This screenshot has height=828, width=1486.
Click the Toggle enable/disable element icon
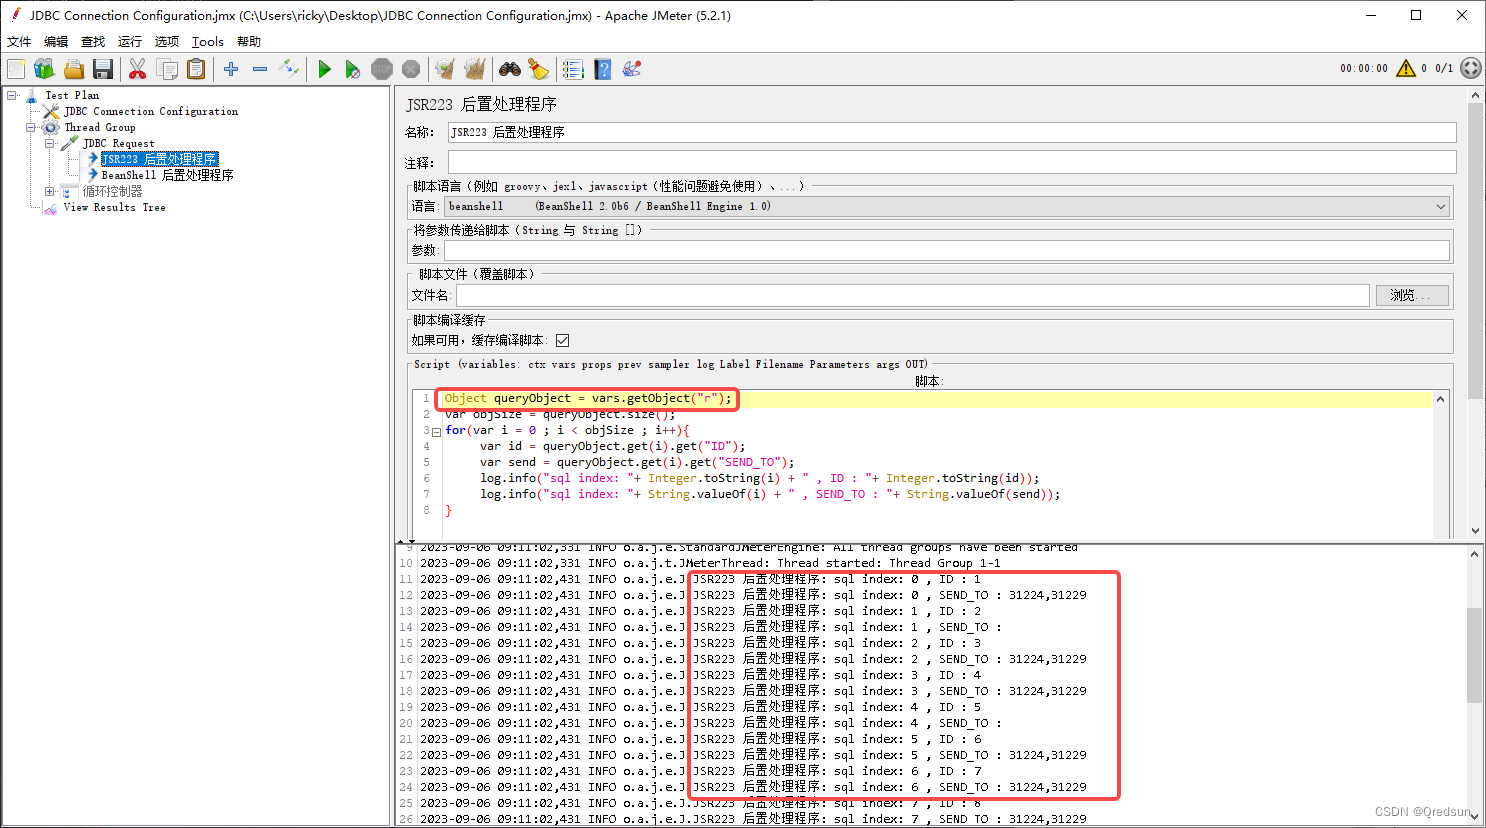(289, 69)
